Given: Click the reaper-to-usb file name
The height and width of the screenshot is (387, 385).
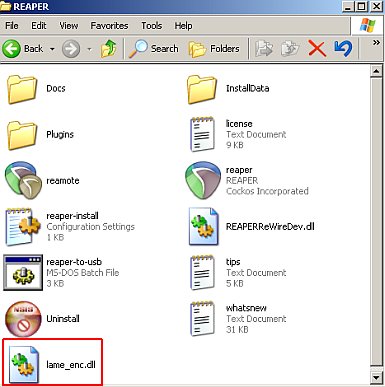Looking at the screenshot, I should coord(74,262).
